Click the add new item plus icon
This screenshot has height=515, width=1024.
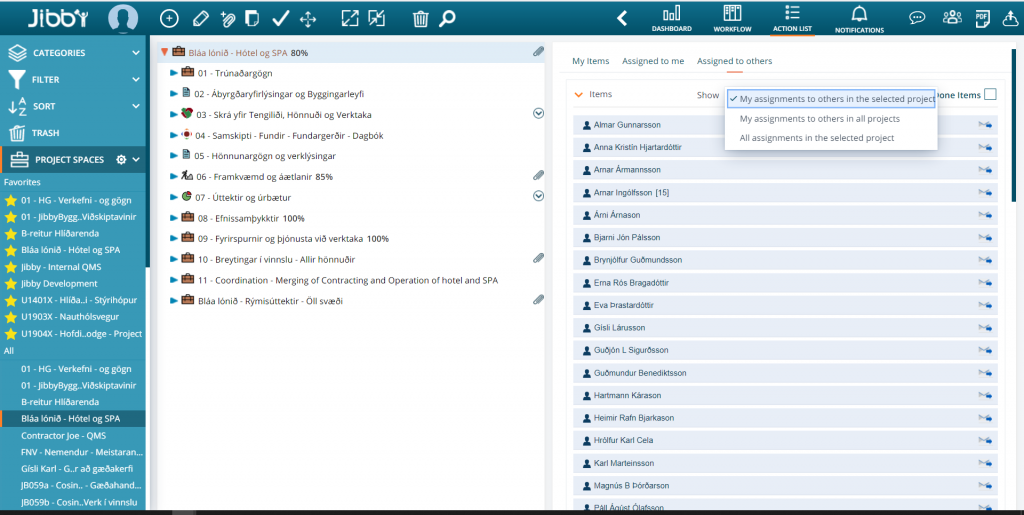[x=169, y=19]
